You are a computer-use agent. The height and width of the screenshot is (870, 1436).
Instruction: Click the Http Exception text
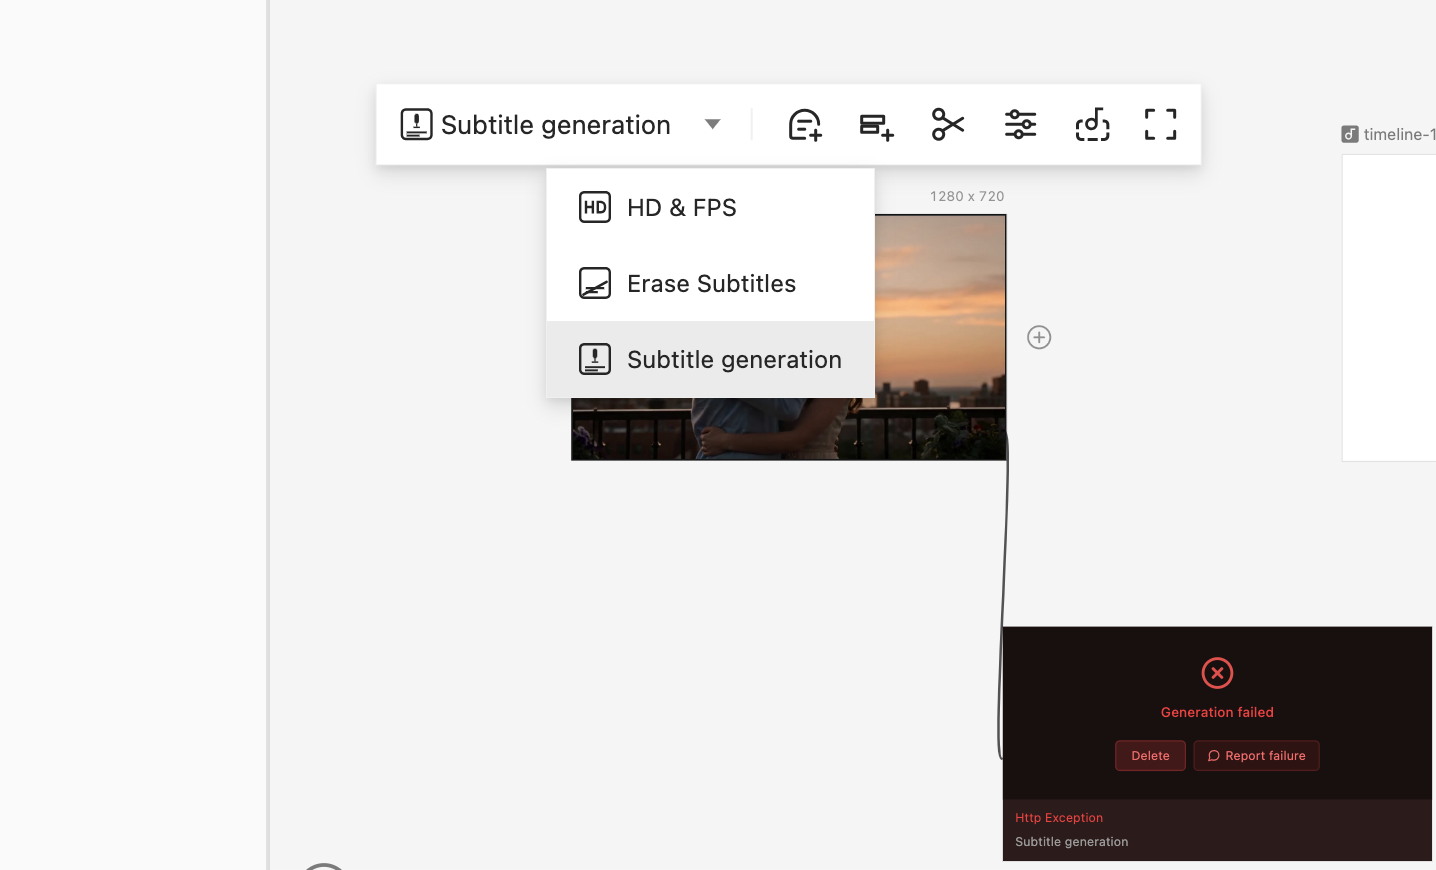(1059, 818)
